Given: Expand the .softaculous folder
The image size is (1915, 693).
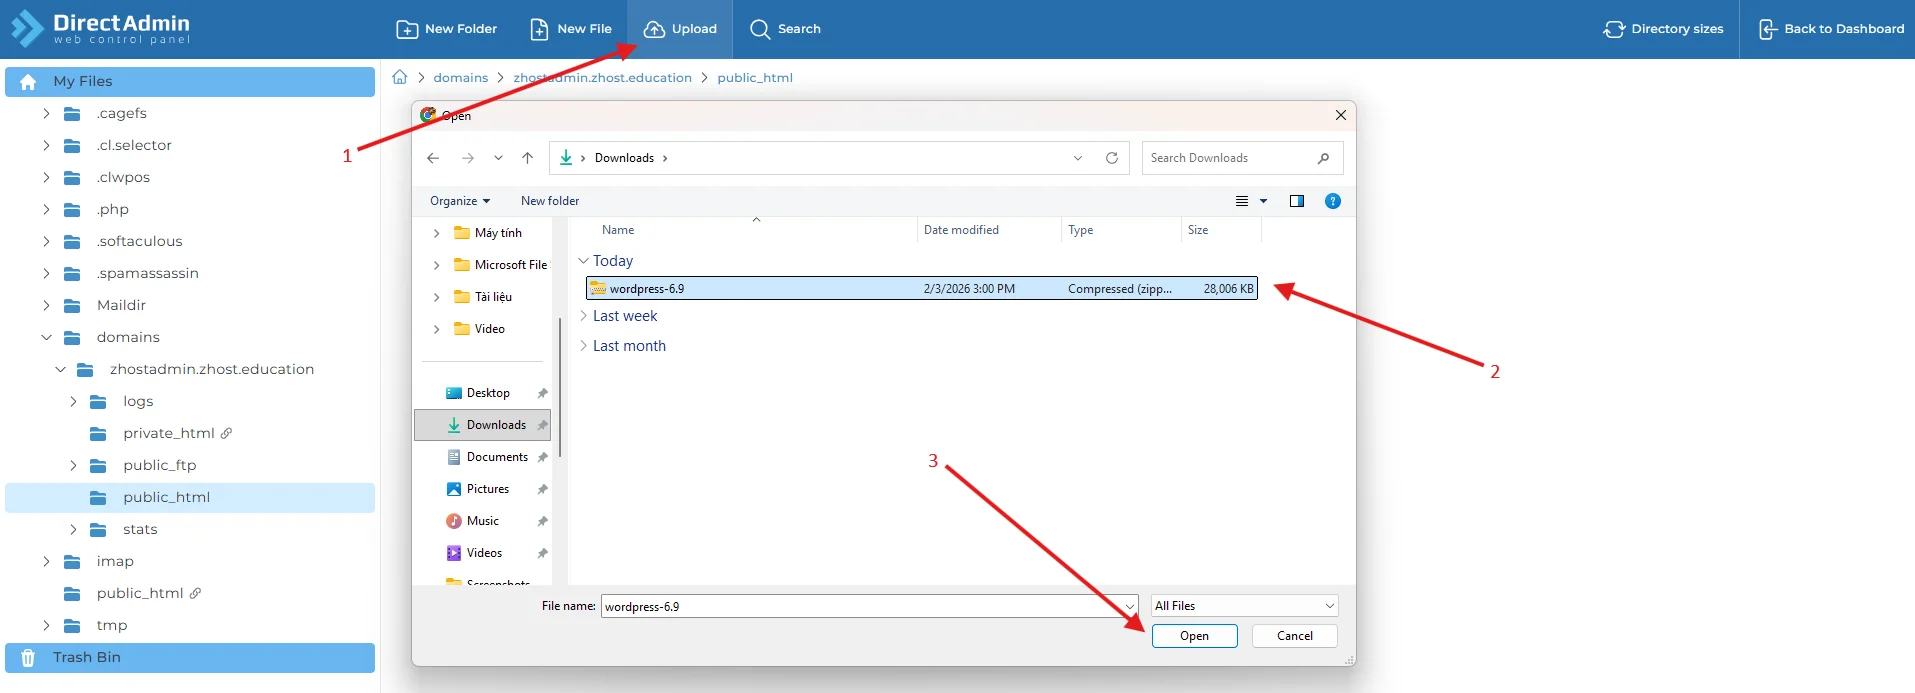Looking at the screenshot, I should pos(46,242).
